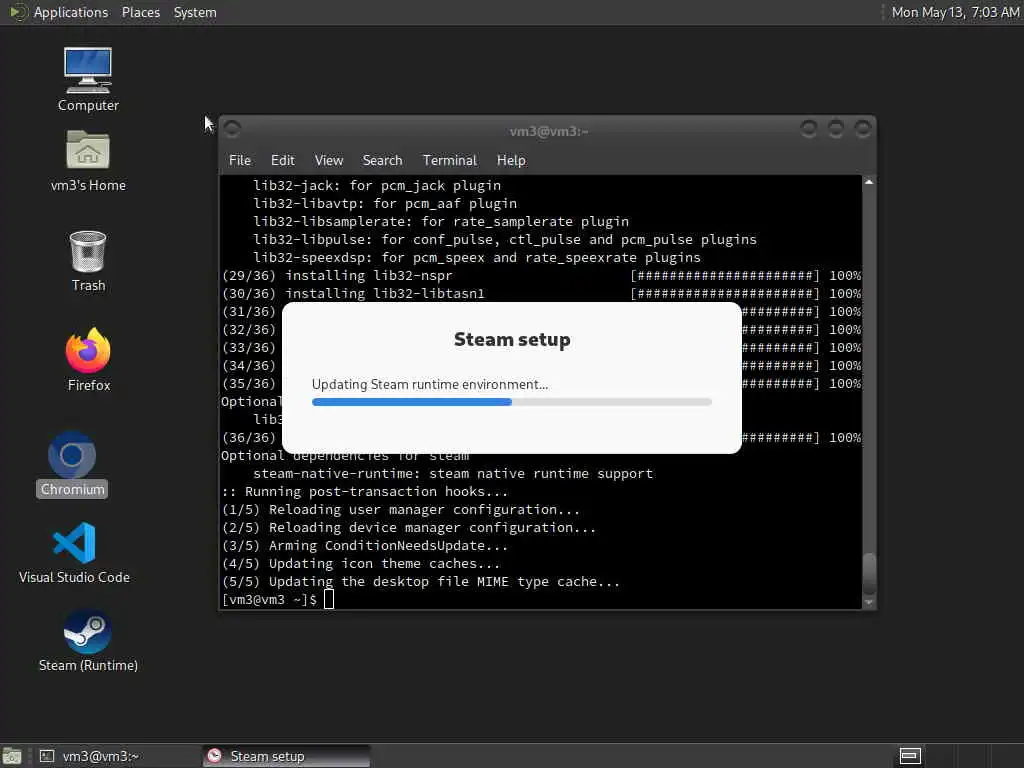The image size is (1024, 768).
Task: Minimize the terminal window
Action: [808, 129]
